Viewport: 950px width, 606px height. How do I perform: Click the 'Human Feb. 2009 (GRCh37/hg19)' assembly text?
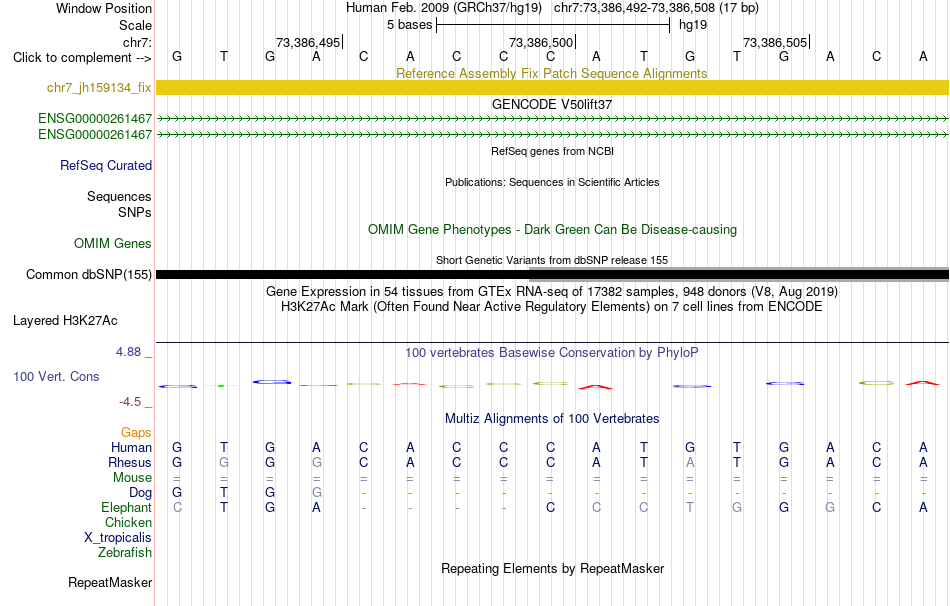443,8
